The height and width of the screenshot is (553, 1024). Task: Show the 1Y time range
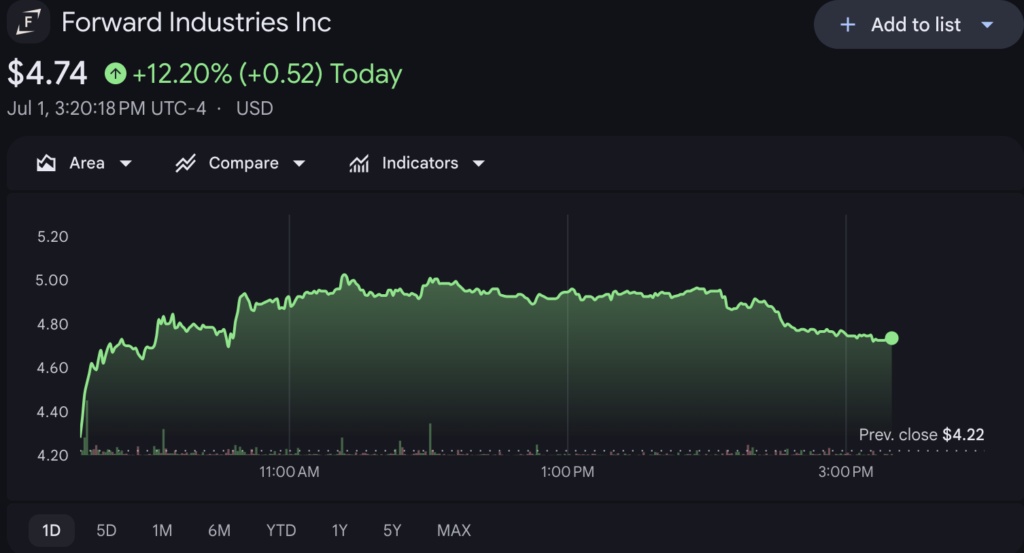tap(340, 530)
